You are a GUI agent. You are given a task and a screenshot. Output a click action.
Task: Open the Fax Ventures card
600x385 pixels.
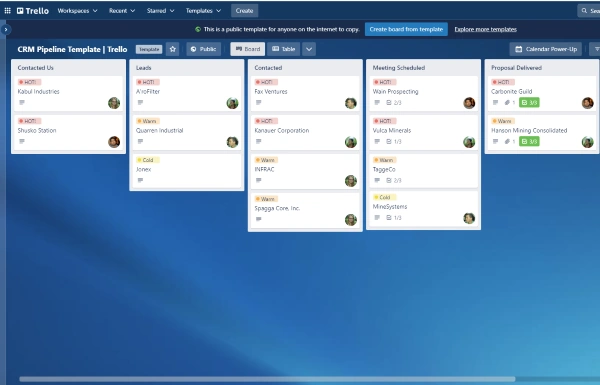[x=305, y=93]
